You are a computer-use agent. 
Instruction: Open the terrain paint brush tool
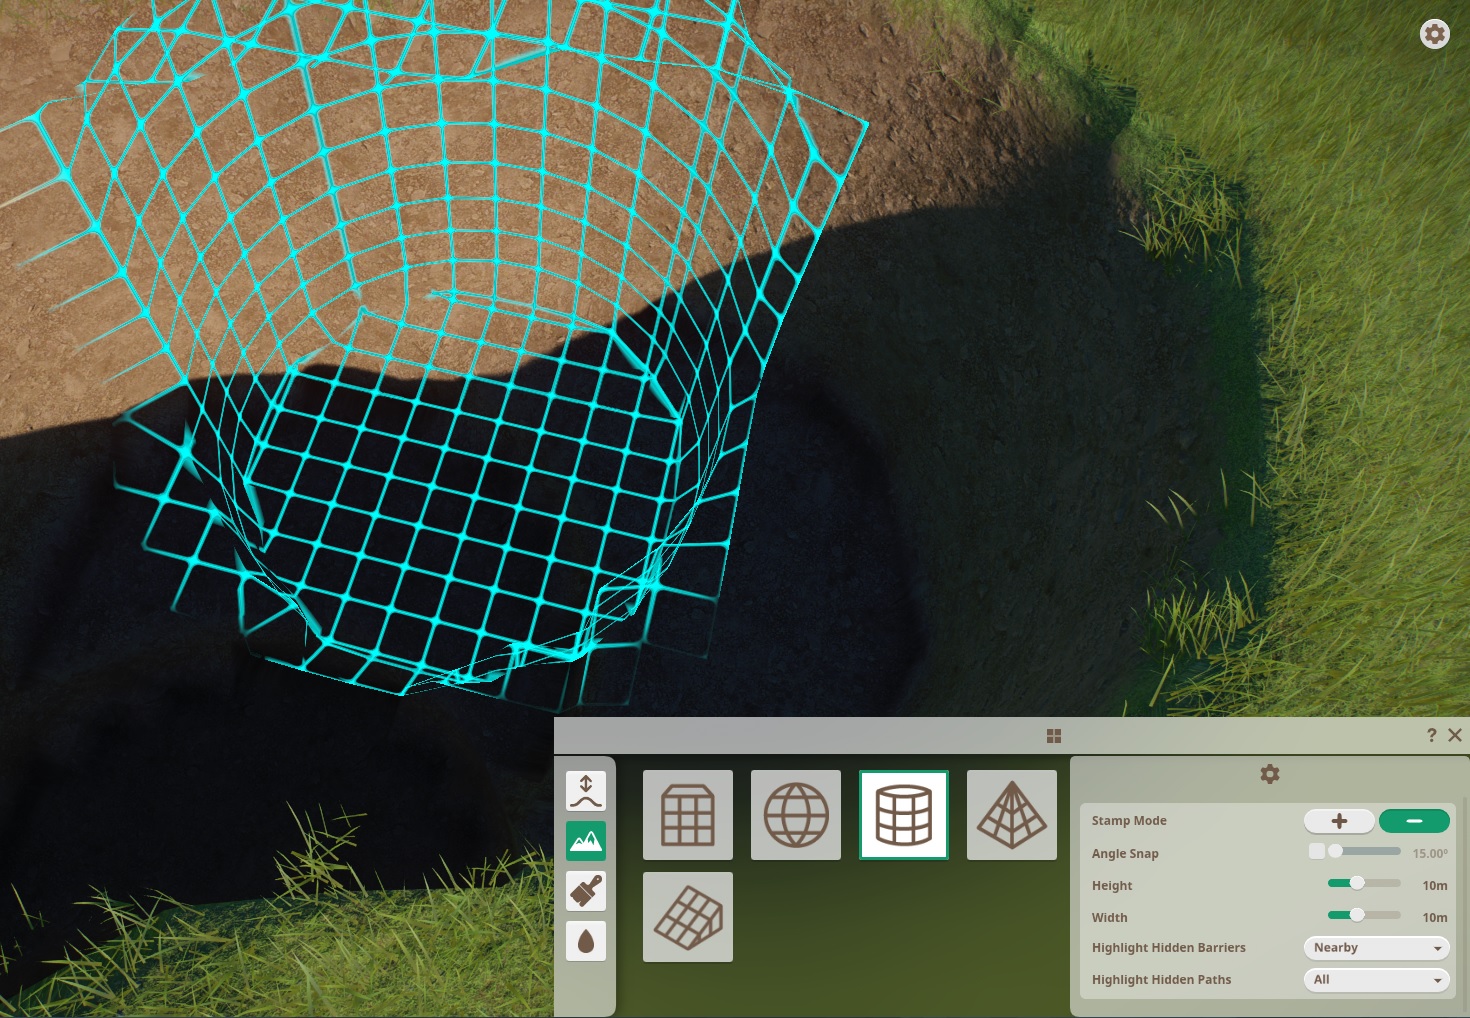click(x=586, y=891)
